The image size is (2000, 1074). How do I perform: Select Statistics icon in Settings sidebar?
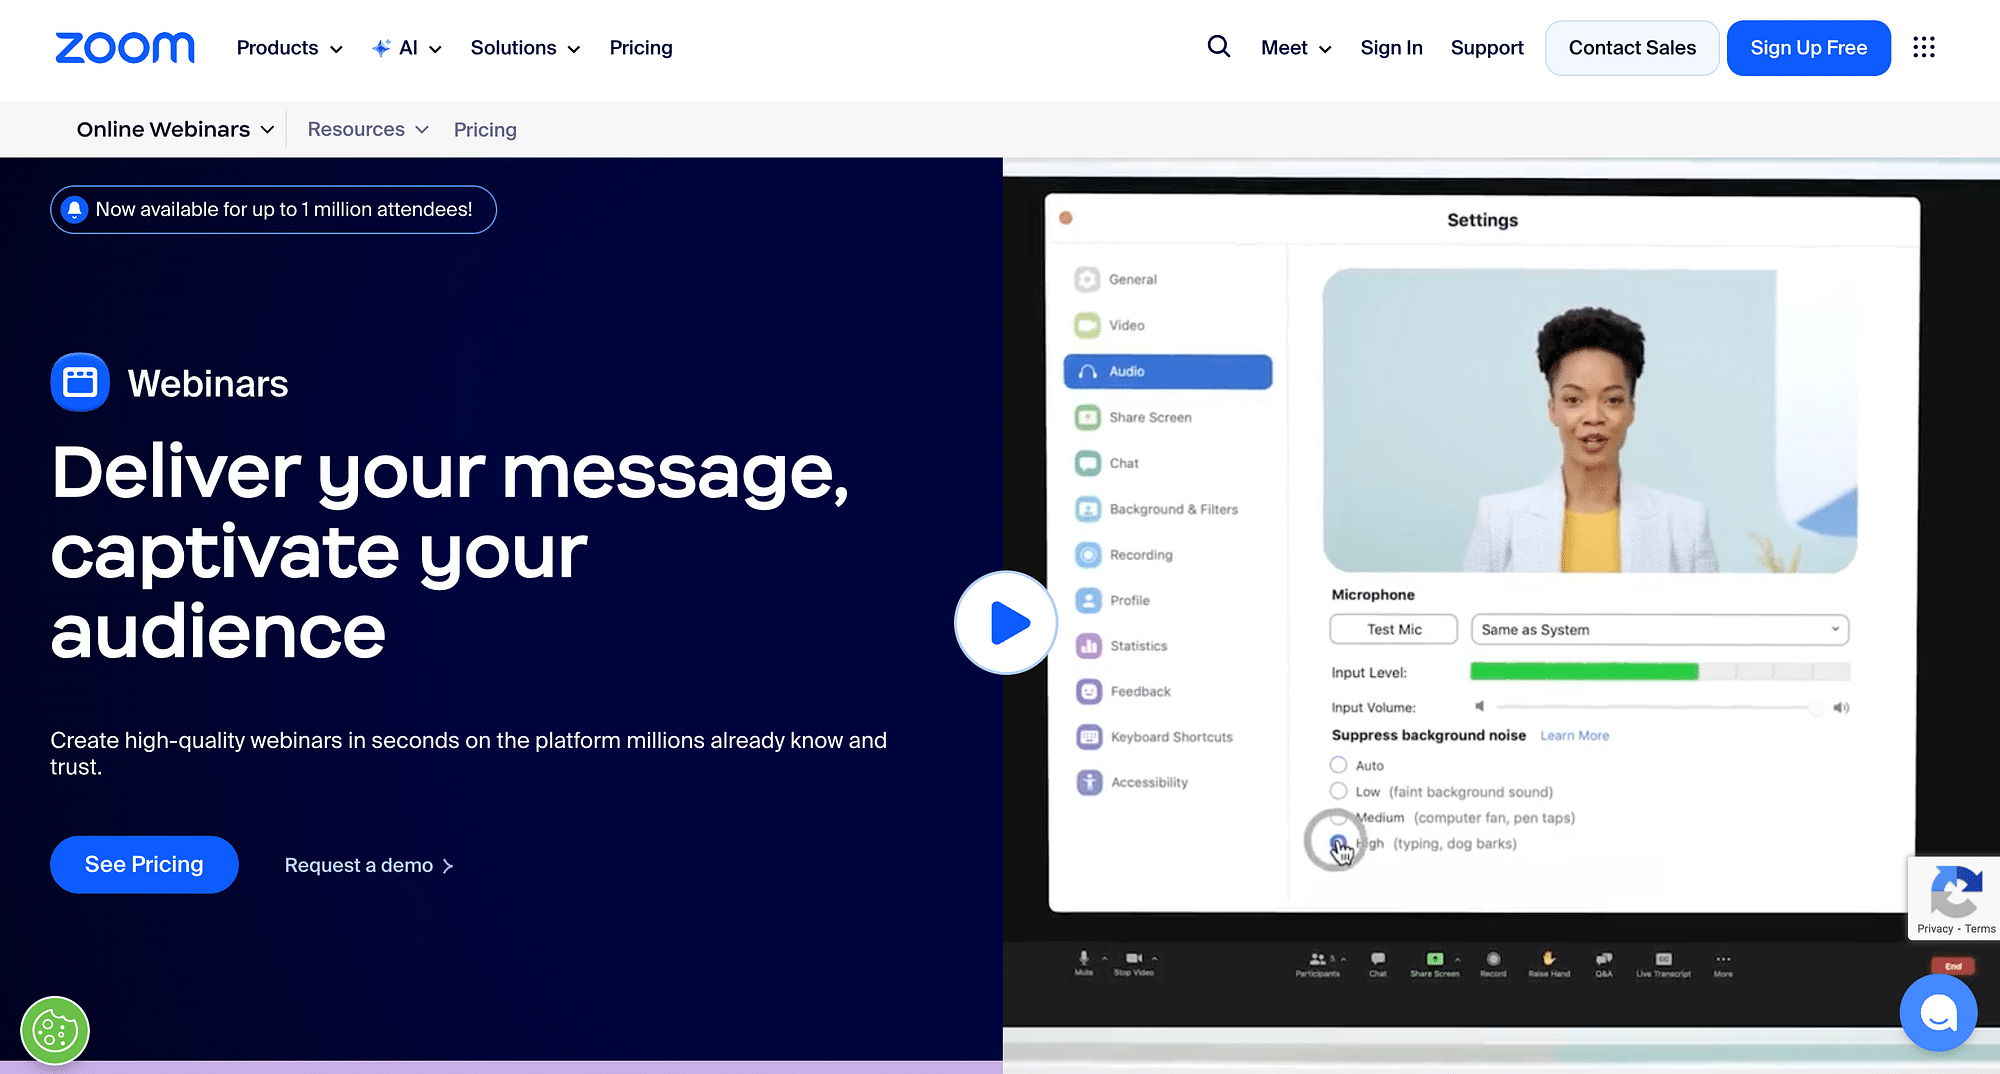coord(1088,646)
